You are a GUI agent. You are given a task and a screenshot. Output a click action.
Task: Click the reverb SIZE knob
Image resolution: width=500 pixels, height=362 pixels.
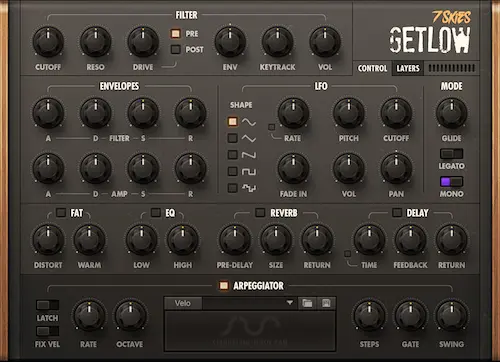(276, 240)
